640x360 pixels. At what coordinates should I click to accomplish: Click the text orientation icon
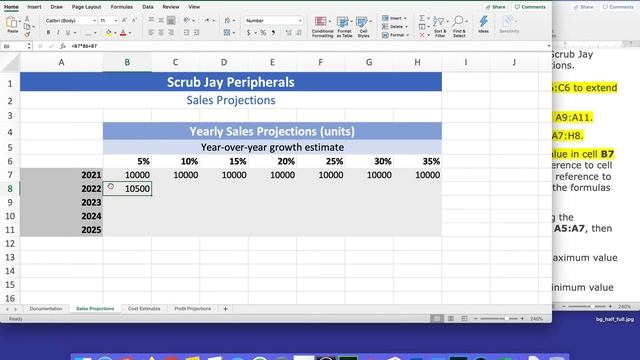coord(187,20)
